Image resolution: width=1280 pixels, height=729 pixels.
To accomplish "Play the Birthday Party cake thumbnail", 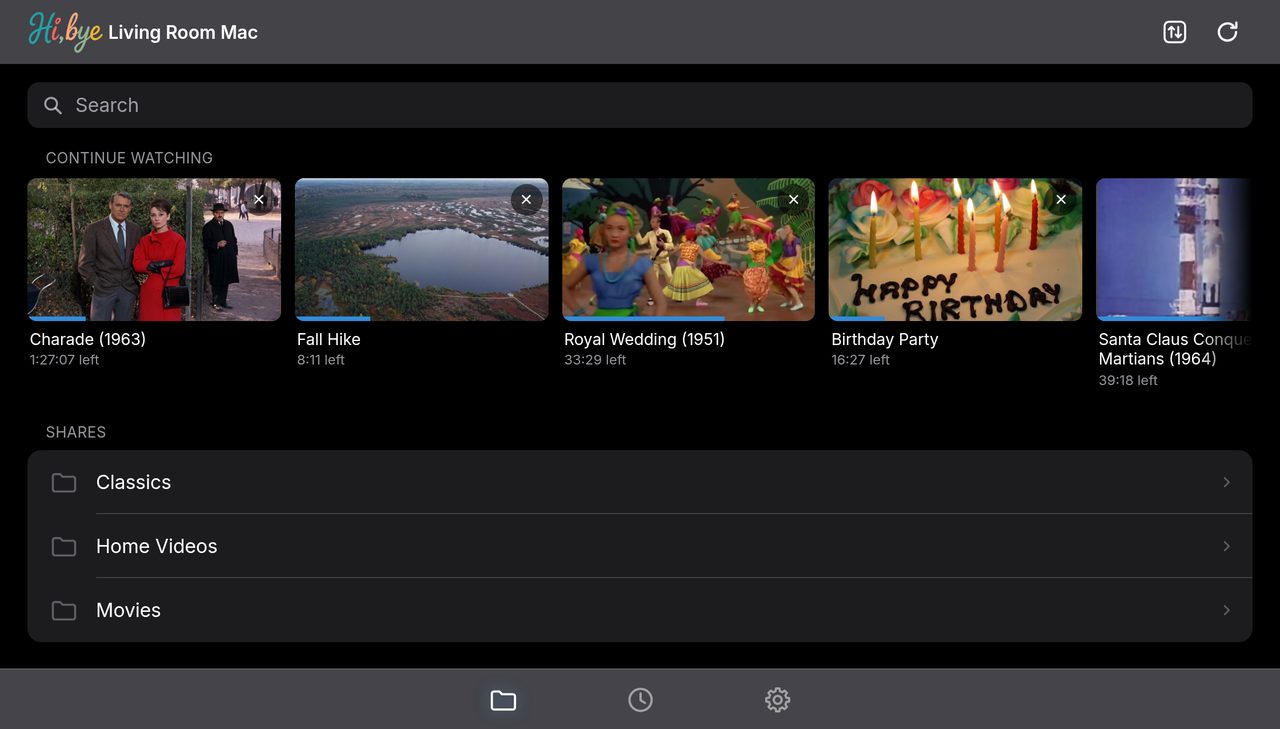I will pyautogui.click(x=956, y=250).
